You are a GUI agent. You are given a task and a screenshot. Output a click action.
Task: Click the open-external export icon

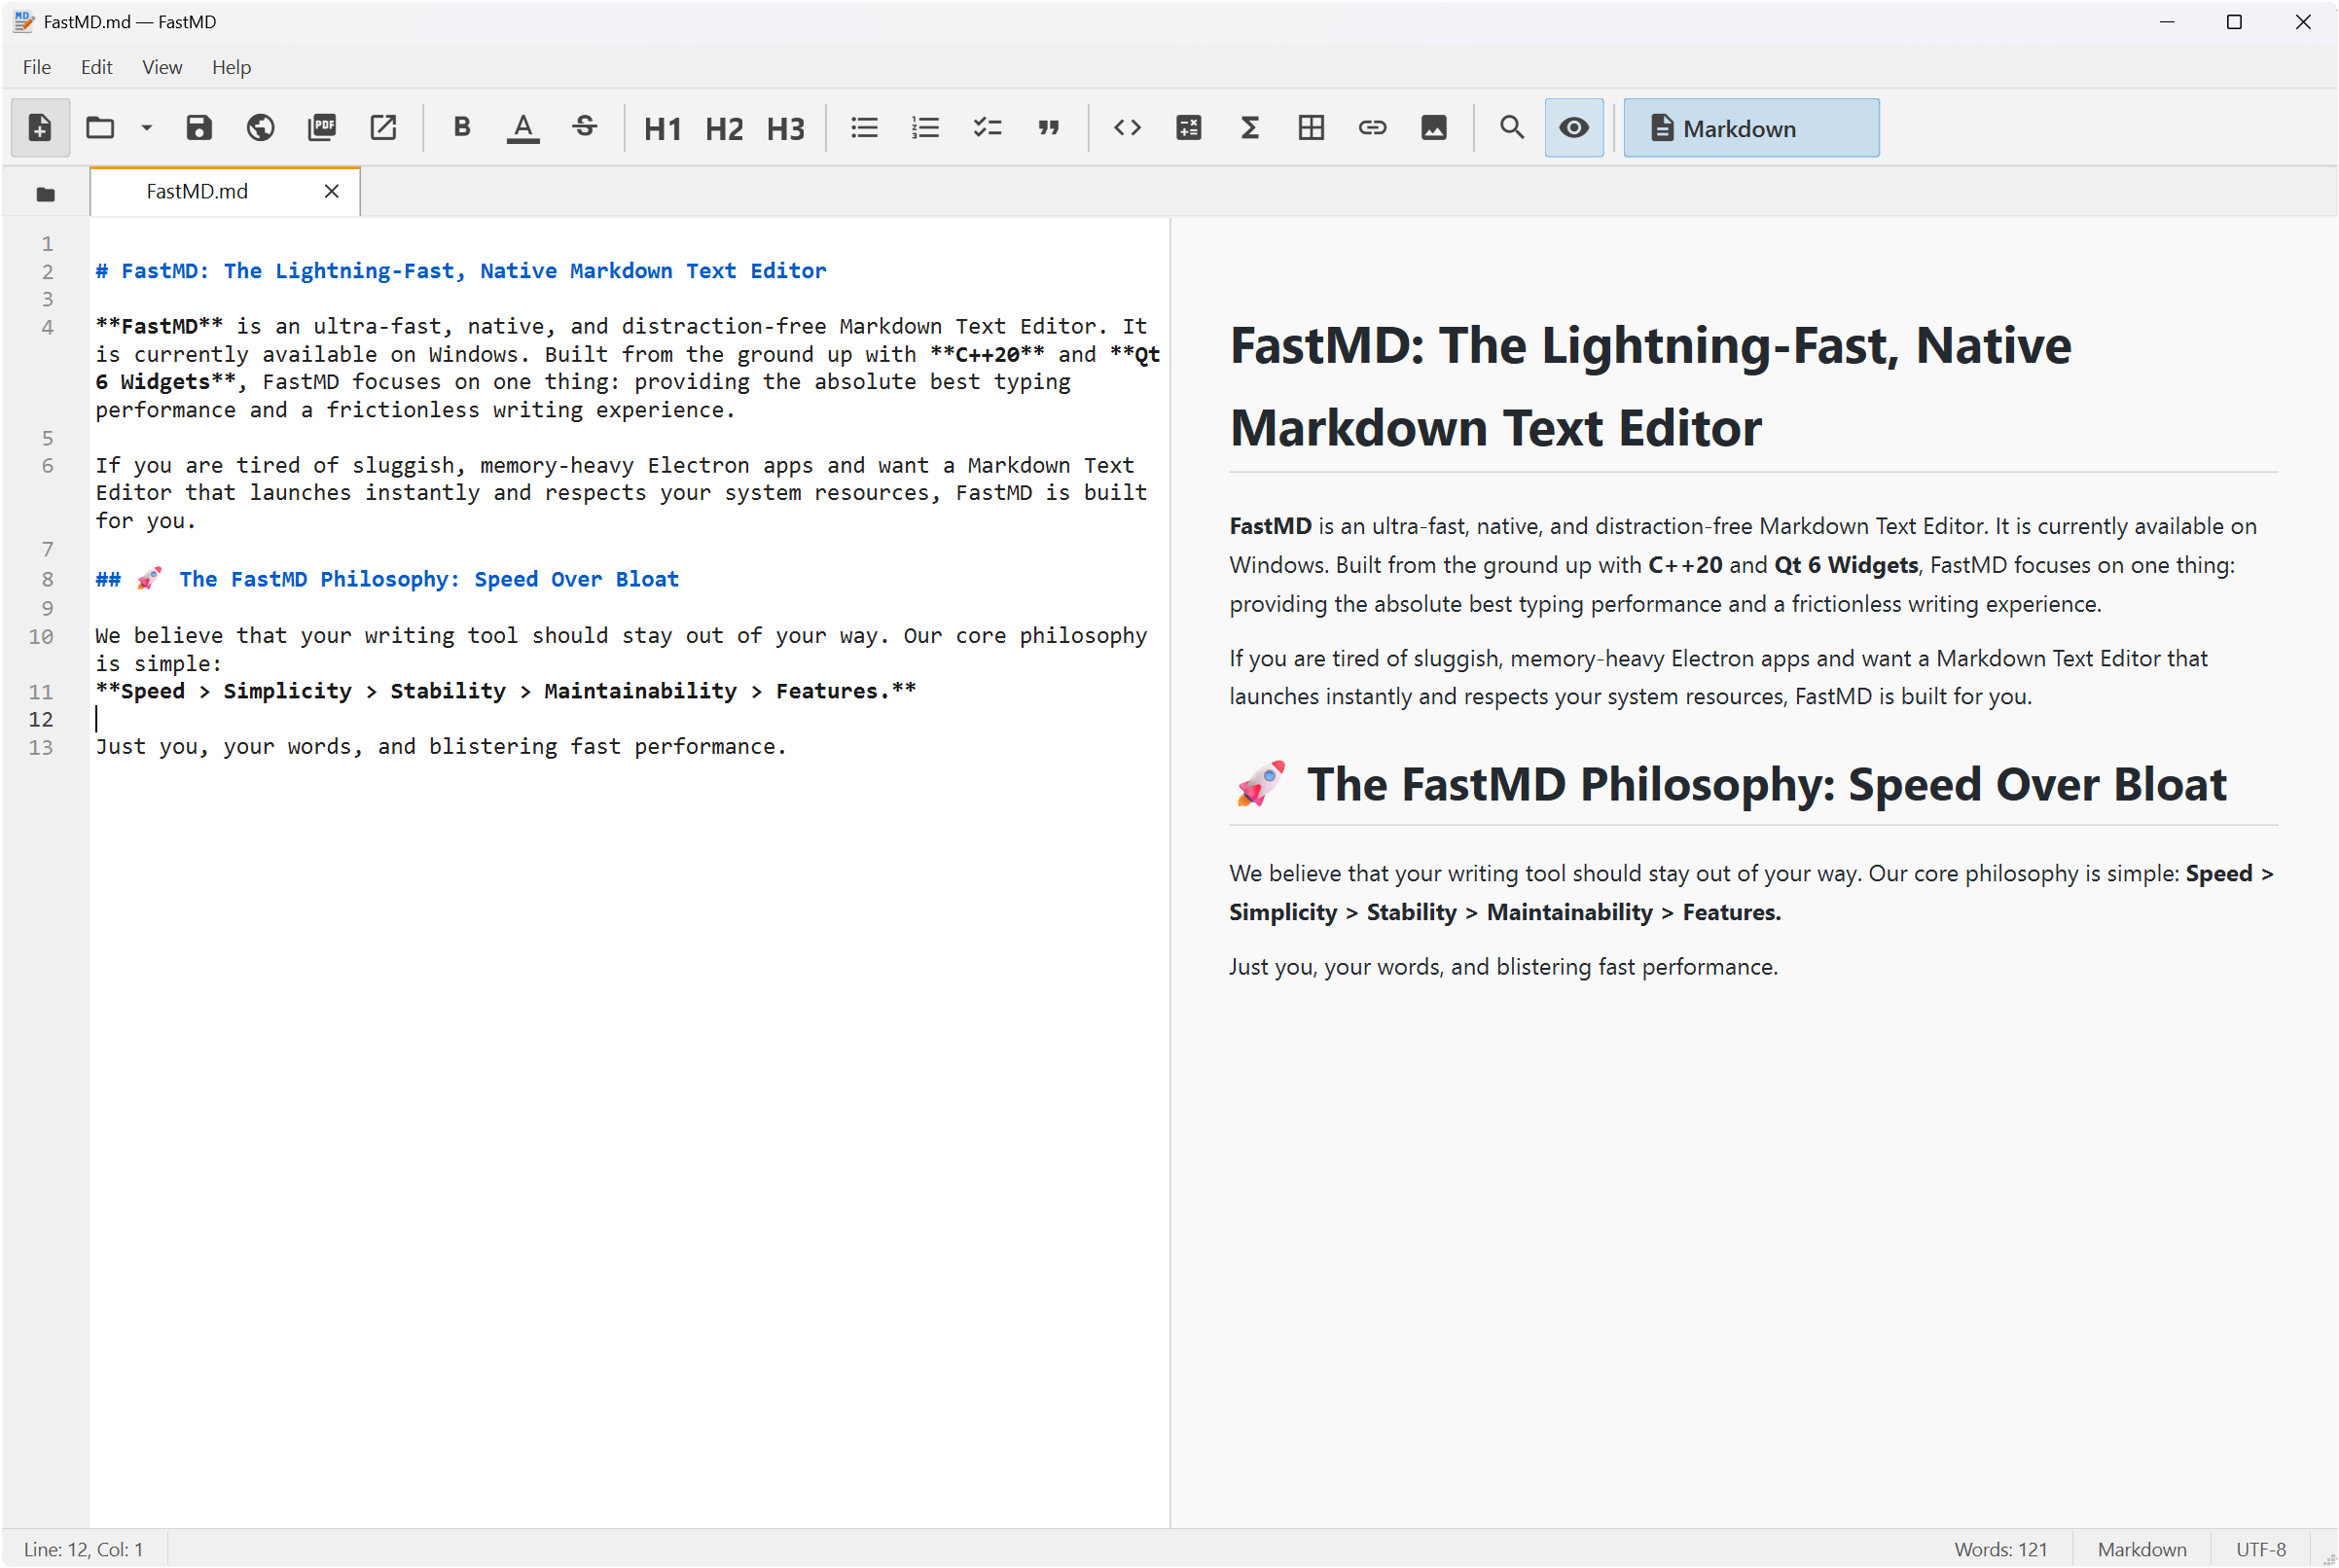click(383, 128)
